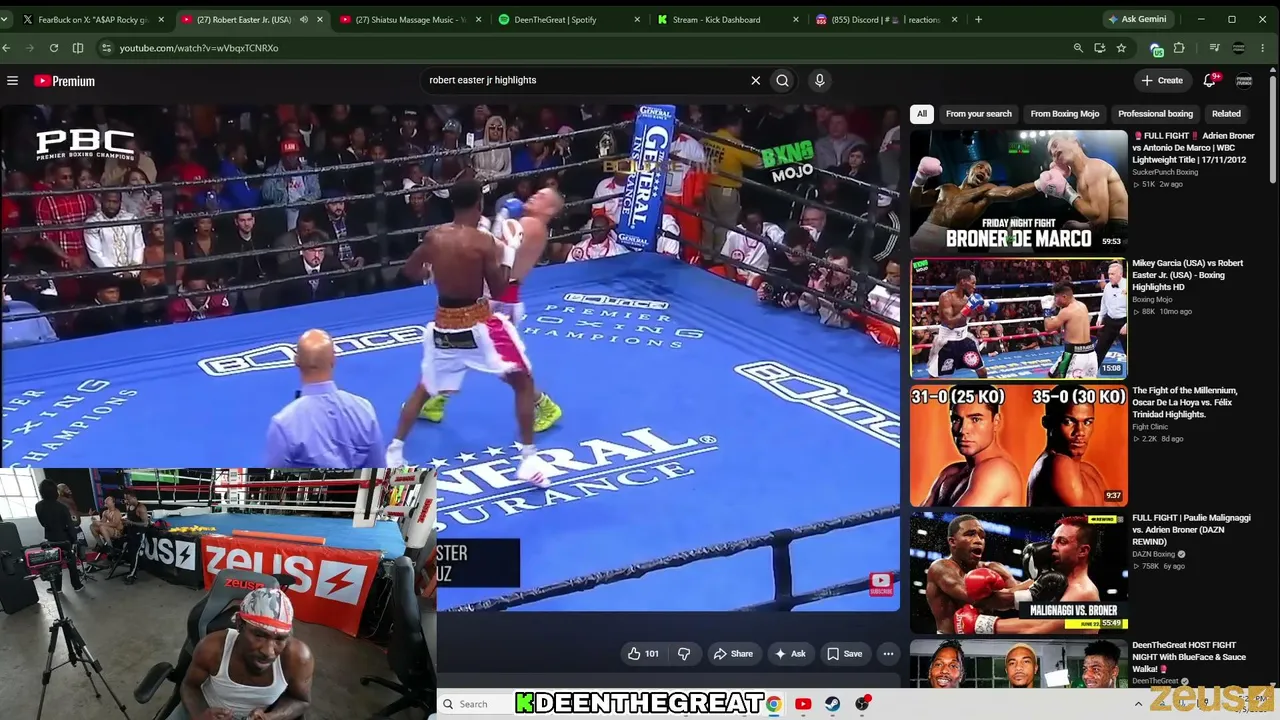1280x720 pixels.
Task: Open the Install app icon in address bar
Action: tap(1100, 48)
